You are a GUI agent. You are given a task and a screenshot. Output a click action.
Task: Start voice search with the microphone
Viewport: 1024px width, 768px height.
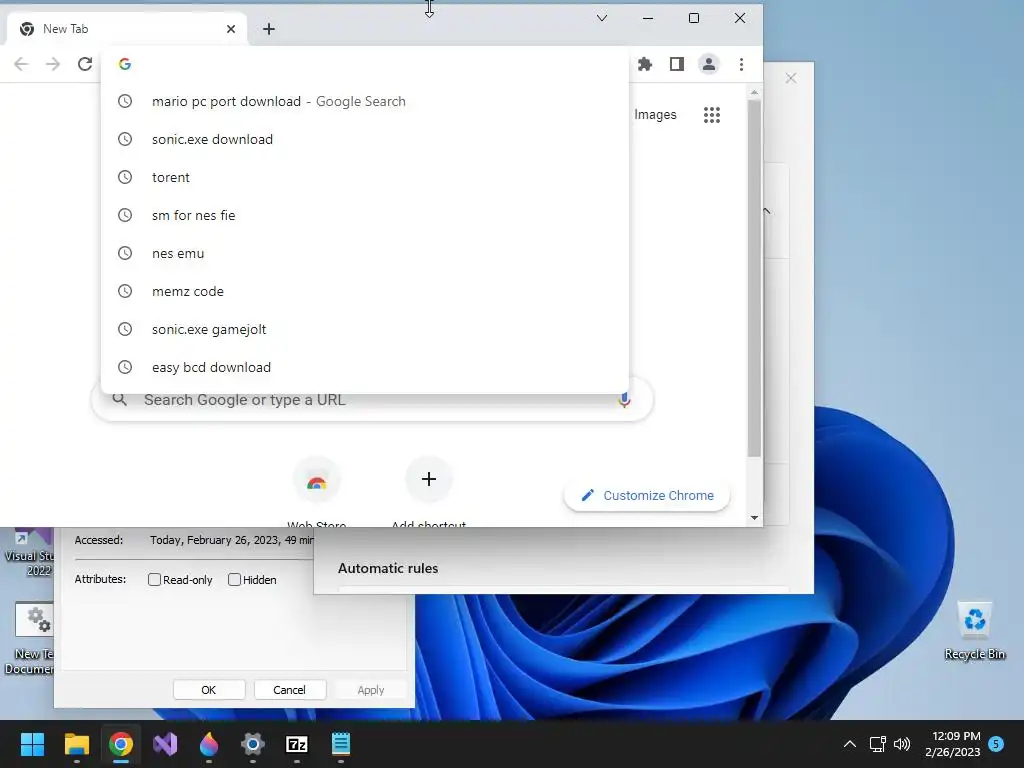[x=624, y=400]
